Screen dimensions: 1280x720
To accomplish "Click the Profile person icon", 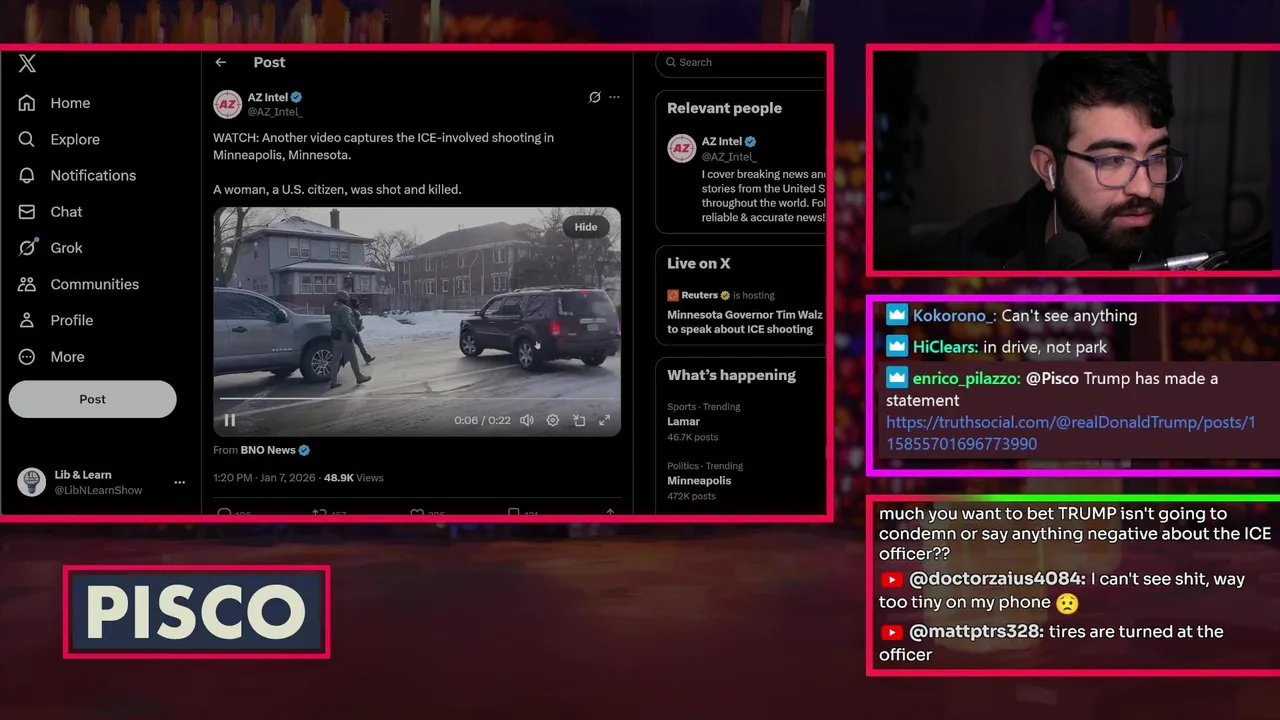I will coord(27,320).
